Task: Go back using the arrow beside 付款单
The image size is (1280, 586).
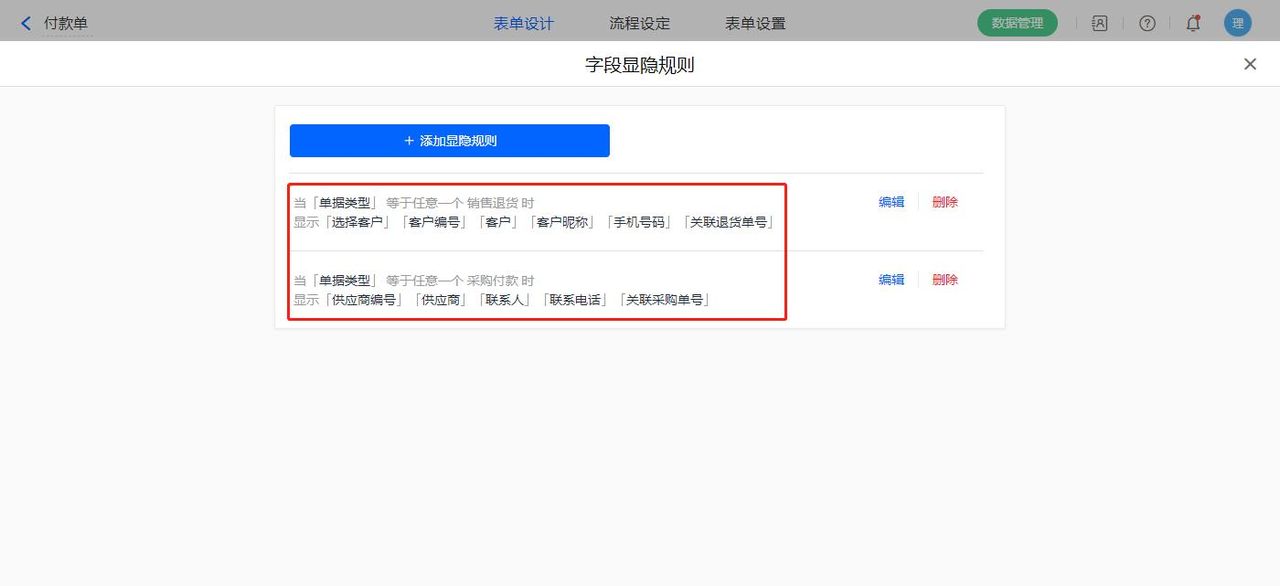Action: click(25, 22)
